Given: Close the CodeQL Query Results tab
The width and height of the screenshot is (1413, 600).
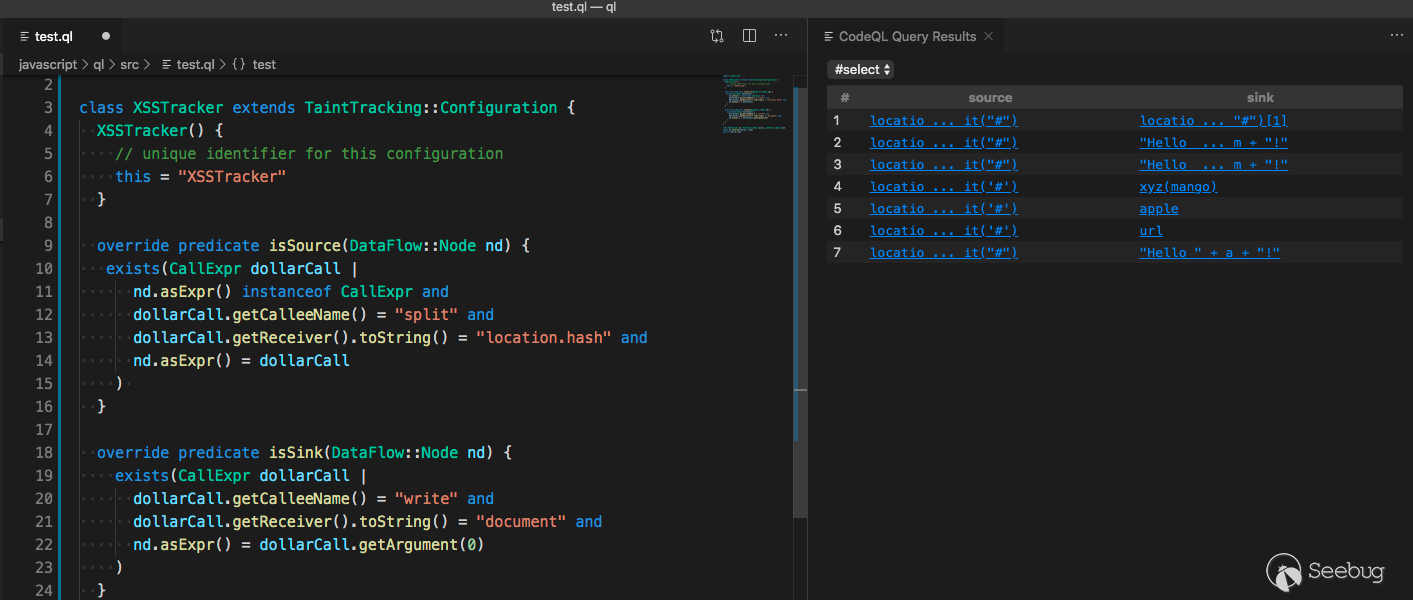Looking at the screenshot, I should pos(988,36).
